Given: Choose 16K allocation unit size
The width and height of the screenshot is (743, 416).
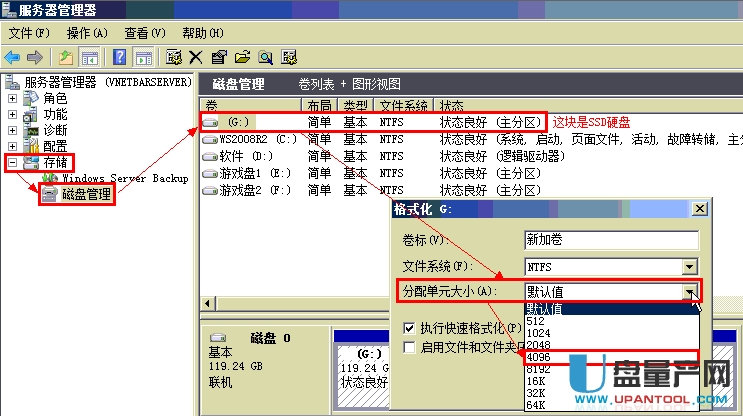Looking at the screenshot, I should (612, 381).
